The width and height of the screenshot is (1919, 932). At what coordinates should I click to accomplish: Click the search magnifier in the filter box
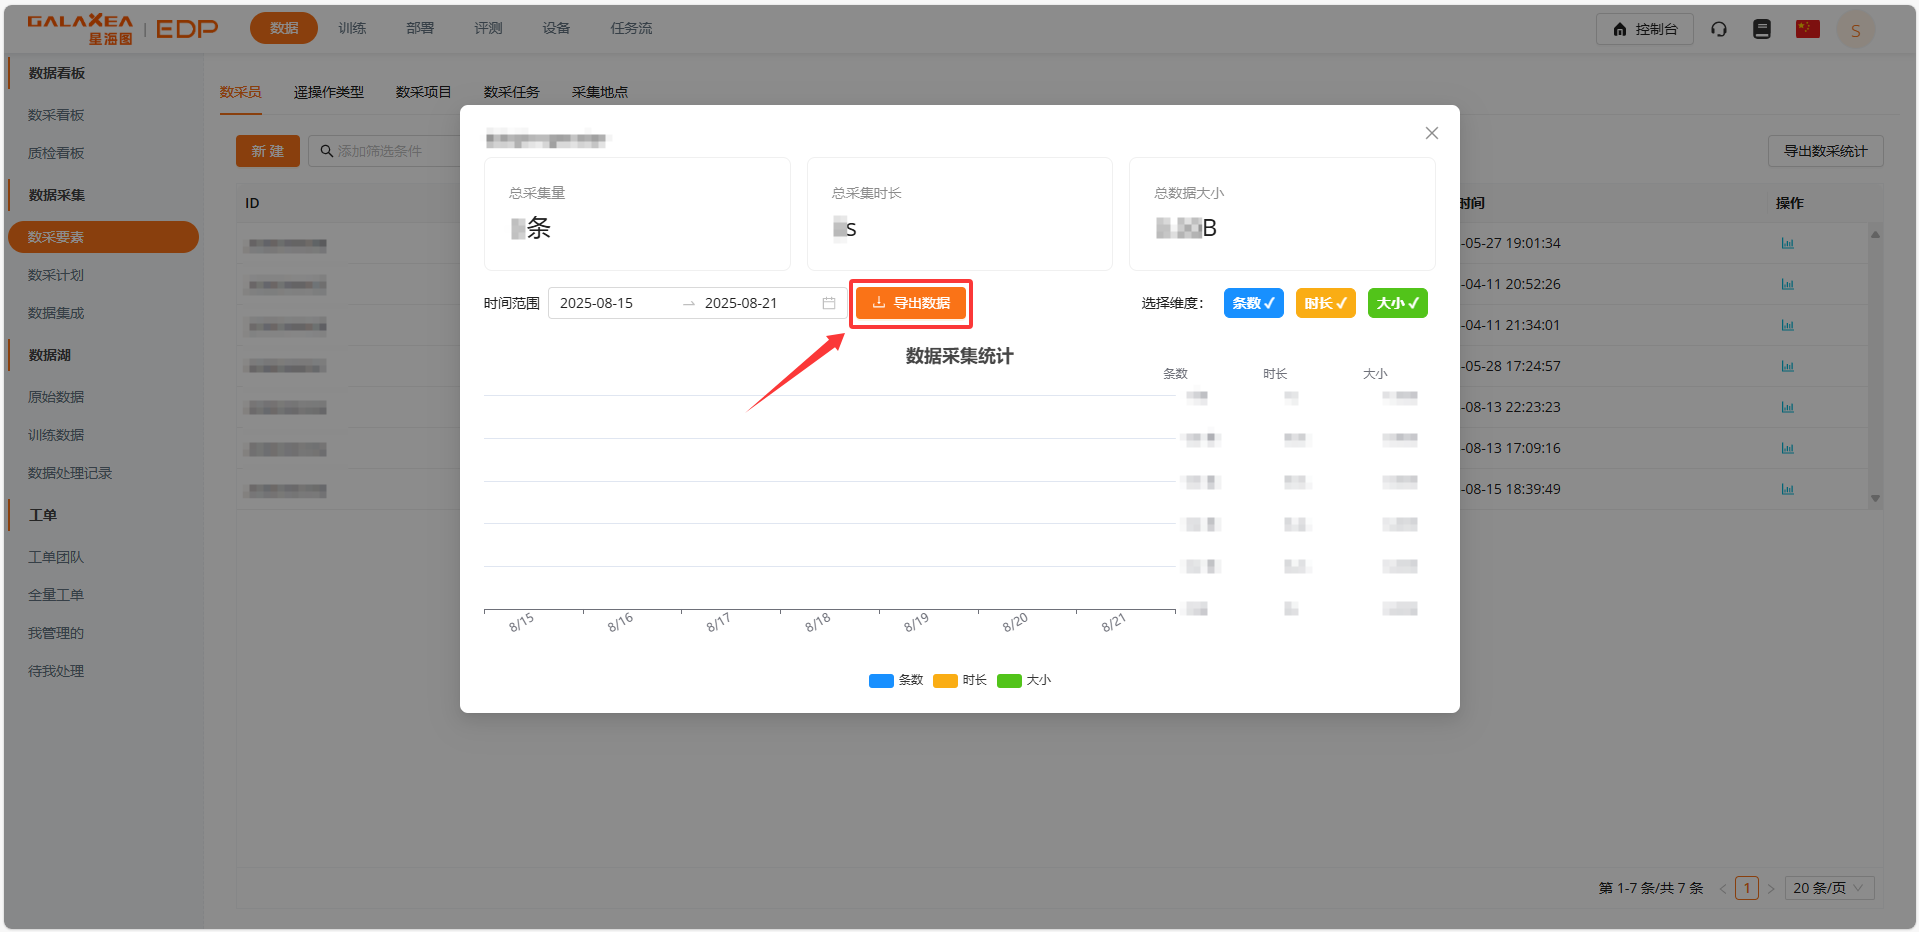(x=326, y=151)
